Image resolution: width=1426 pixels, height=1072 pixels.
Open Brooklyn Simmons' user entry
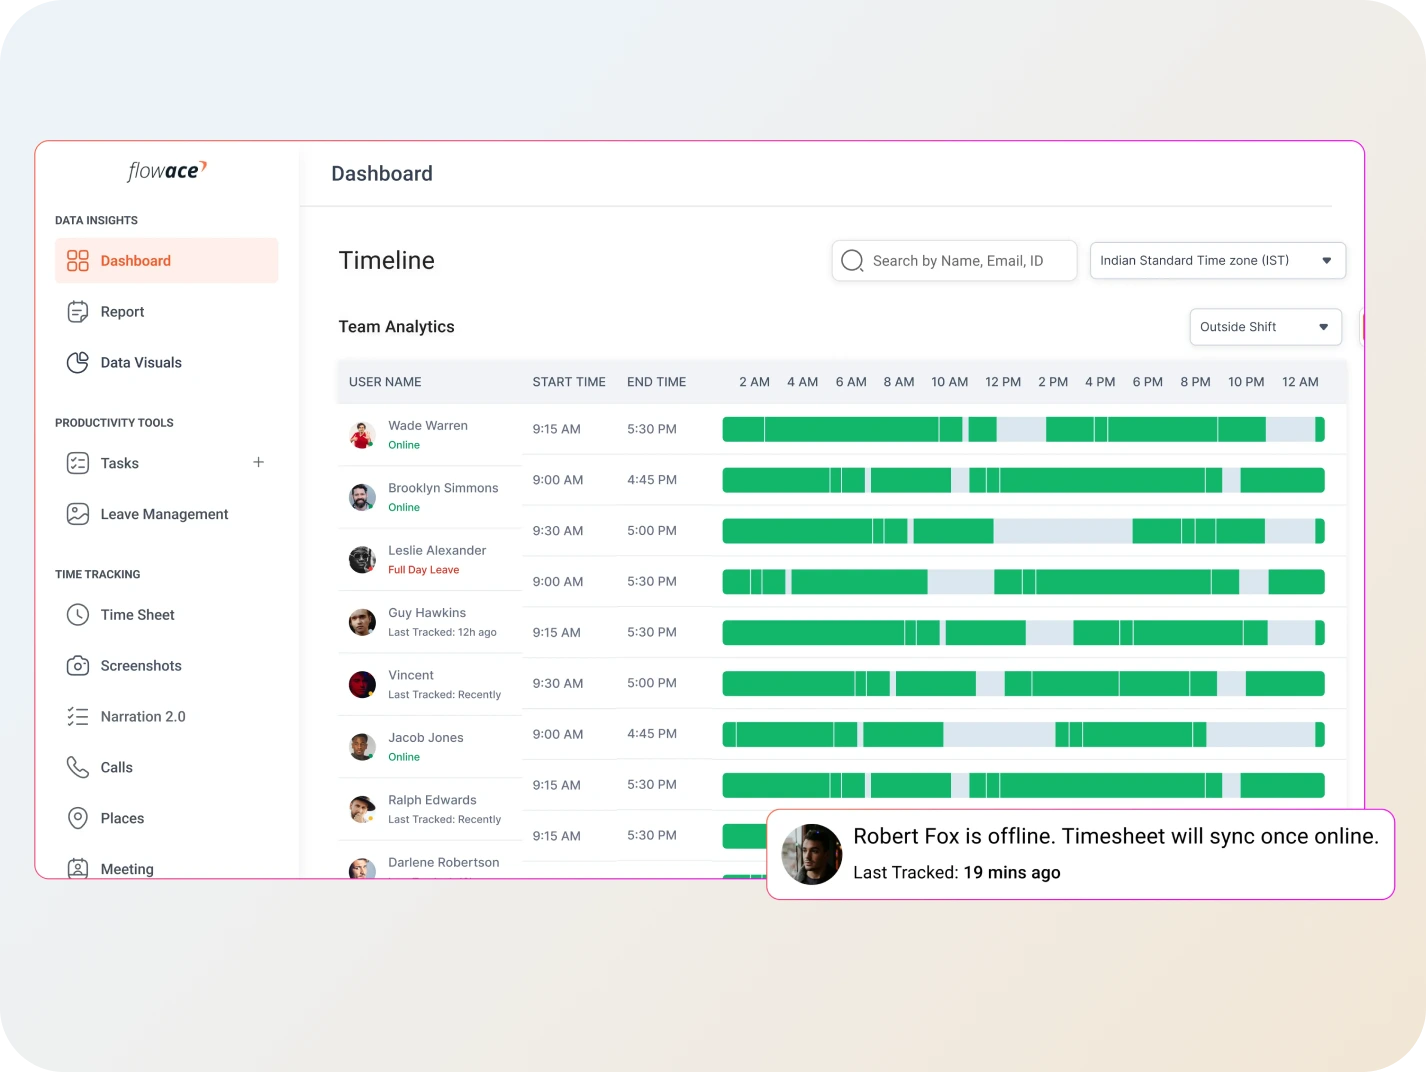(x=443, y=488)
